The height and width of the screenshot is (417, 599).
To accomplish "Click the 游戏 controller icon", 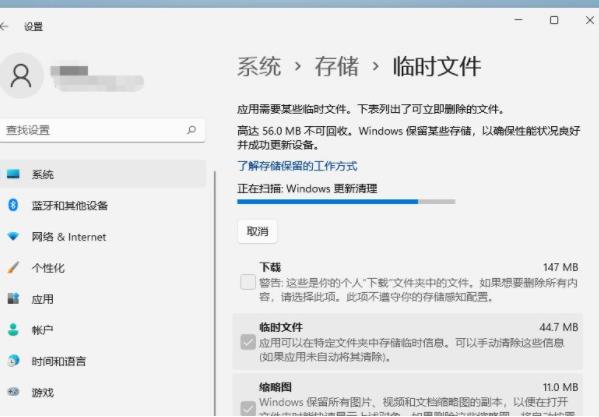I will click(13, 392).
